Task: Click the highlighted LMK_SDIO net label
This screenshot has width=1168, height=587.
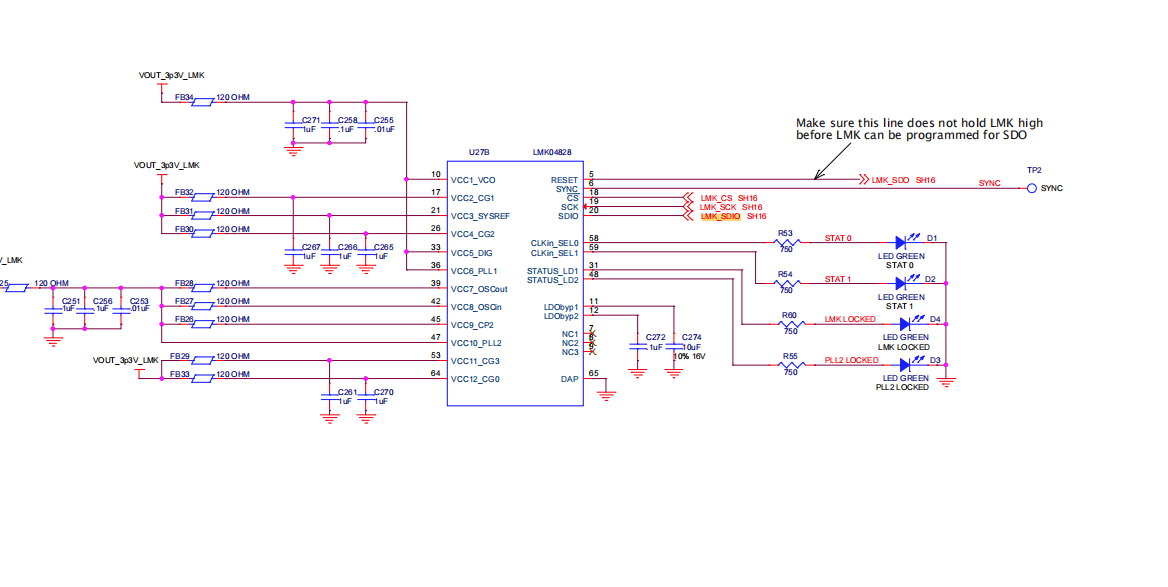Action: (x=720, y=216)
